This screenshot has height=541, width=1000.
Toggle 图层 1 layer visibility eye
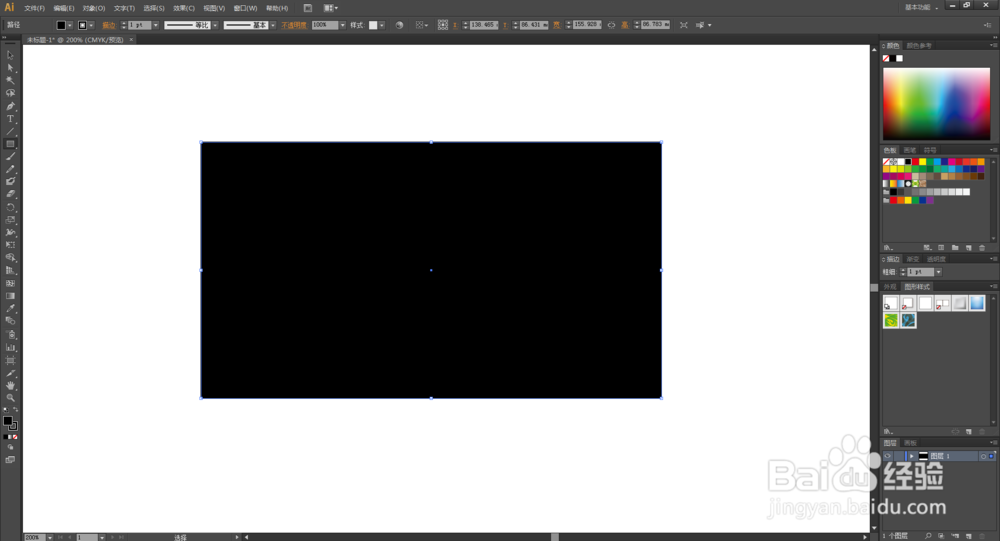(x=888, y=456)
